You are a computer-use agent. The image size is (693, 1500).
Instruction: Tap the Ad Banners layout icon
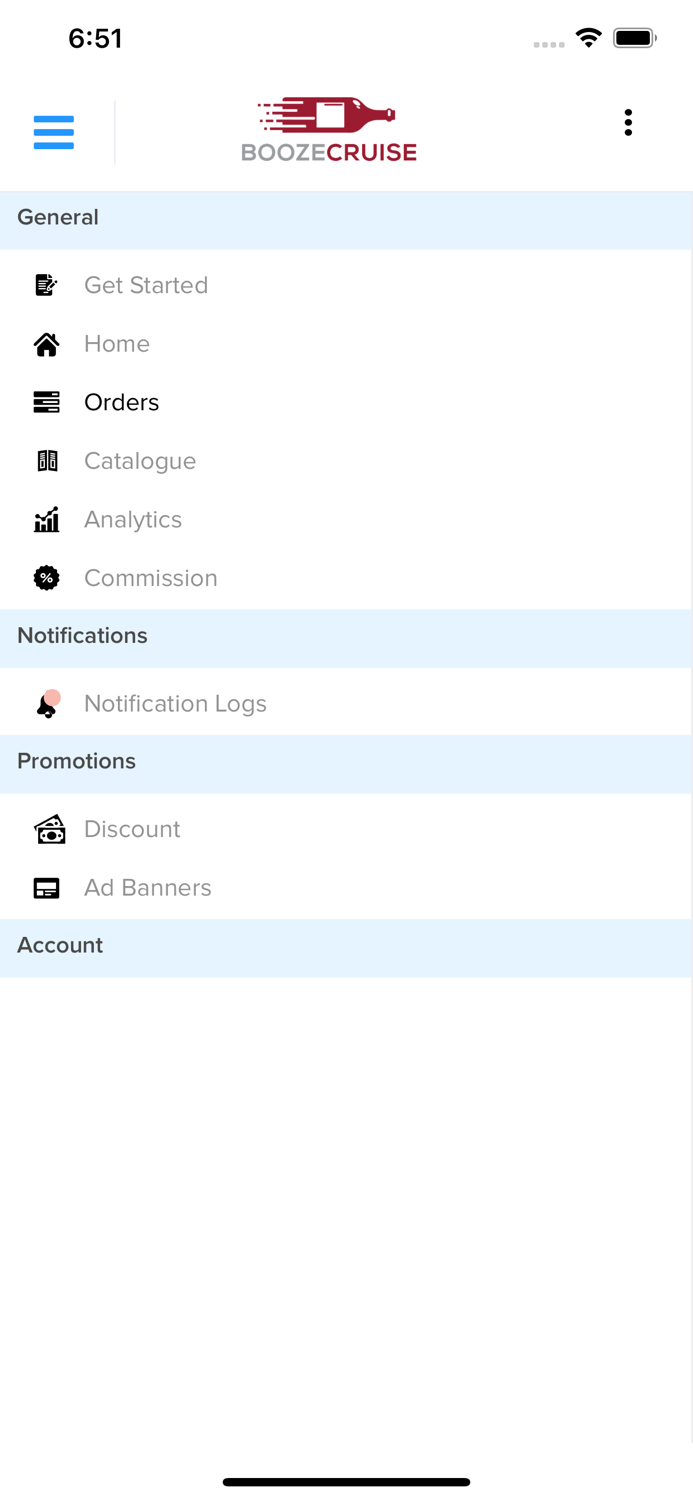point(46,888)
